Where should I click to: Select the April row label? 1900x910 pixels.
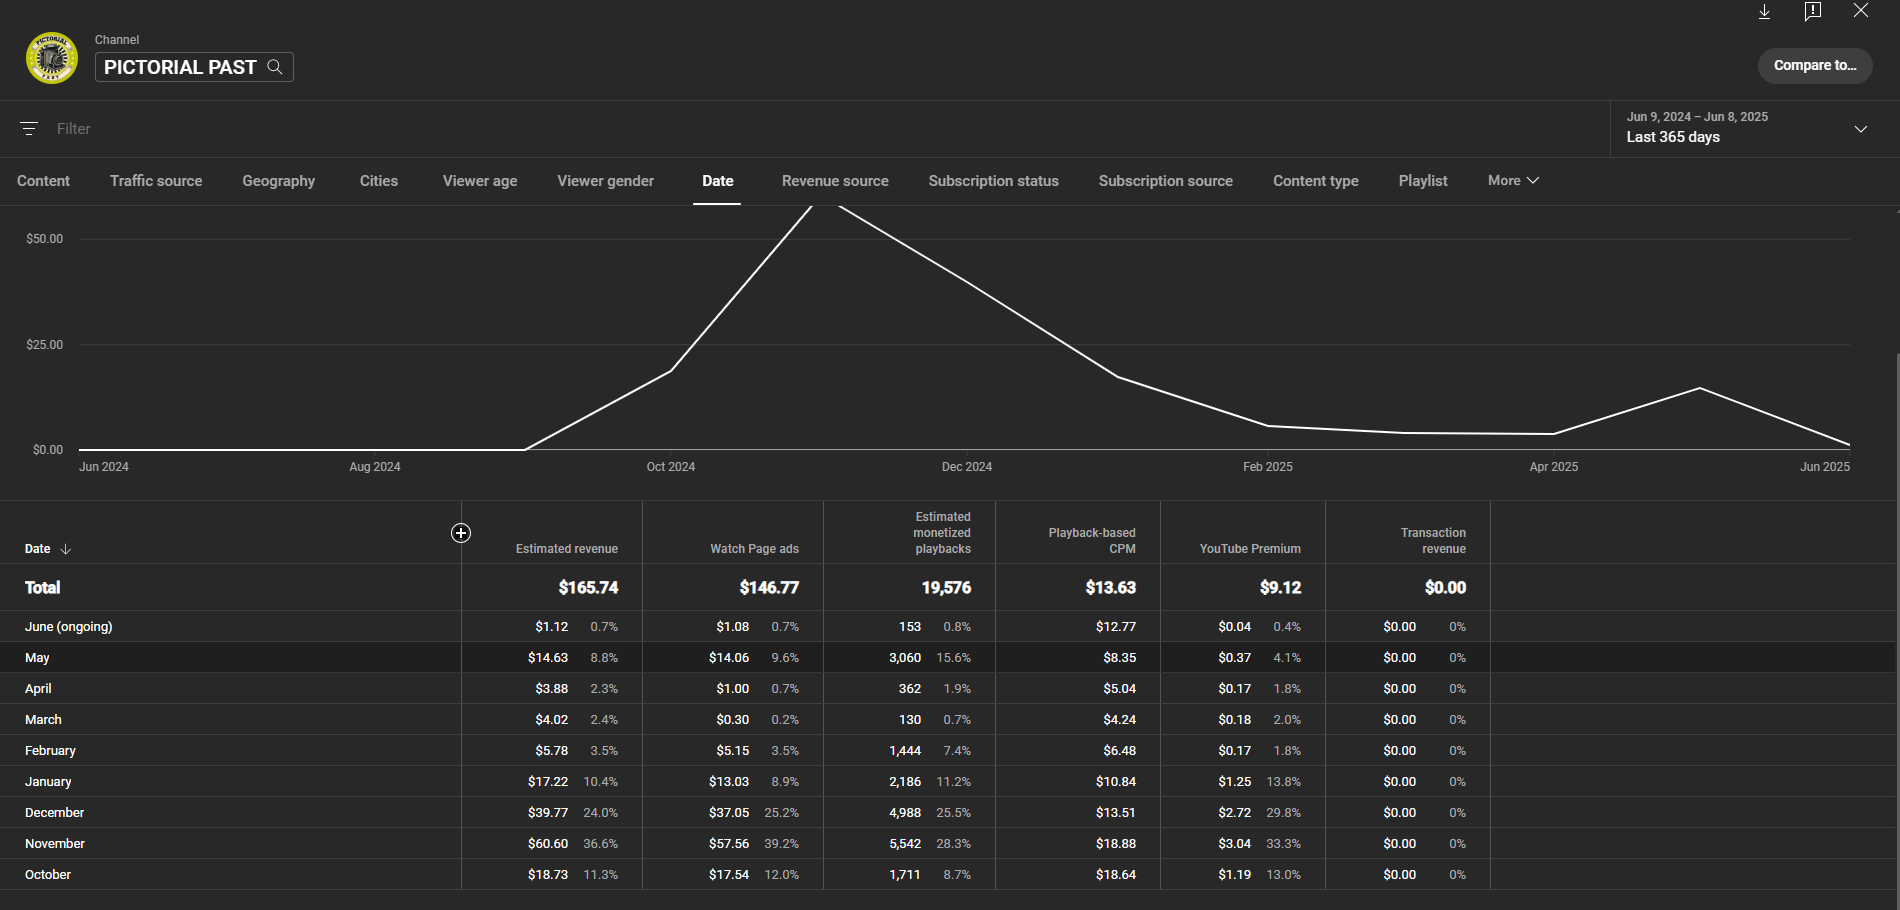[x=38, y=689]
